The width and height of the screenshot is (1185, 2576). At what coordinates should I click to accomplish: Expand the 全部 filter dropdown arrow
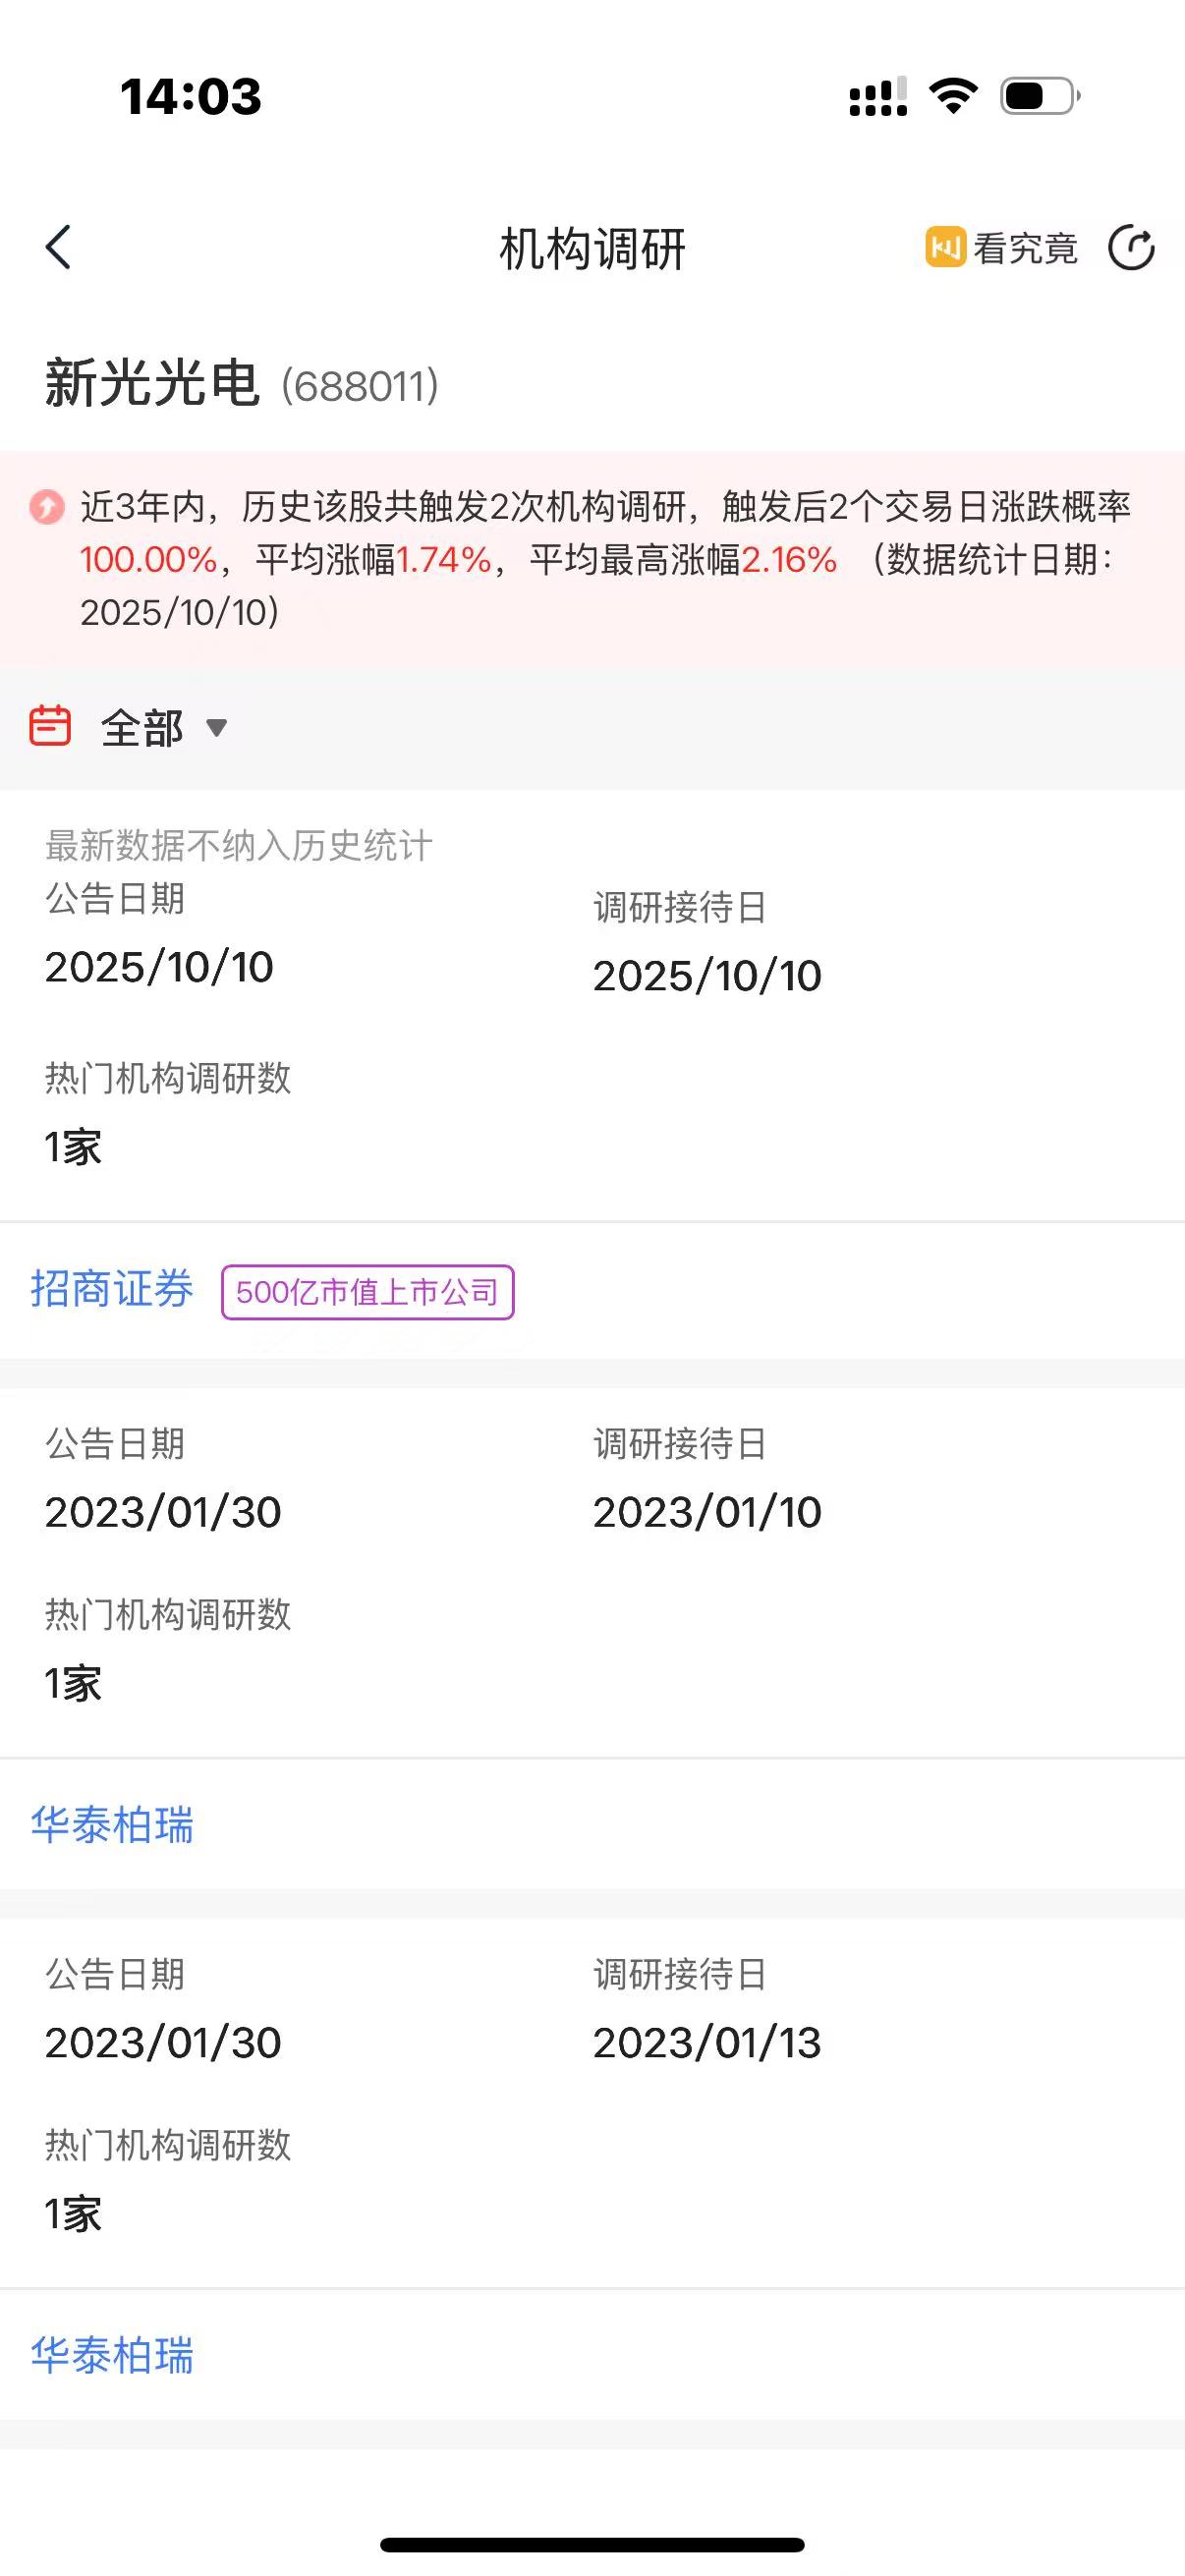coord(216,727)
